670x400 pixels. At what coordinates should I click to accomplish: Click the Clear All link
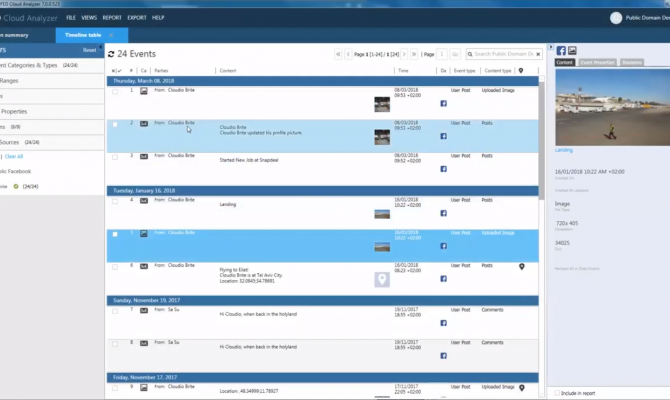pos(14,156)
